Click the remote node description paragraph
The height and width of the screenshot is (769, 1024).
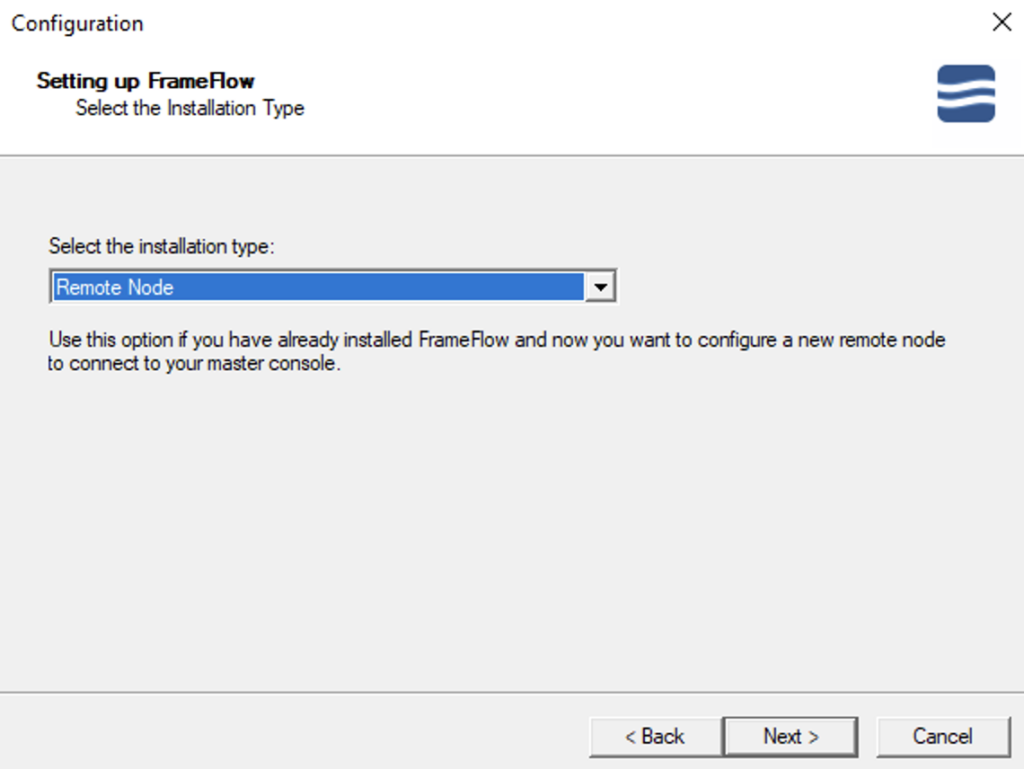click(x=496, y=351)
